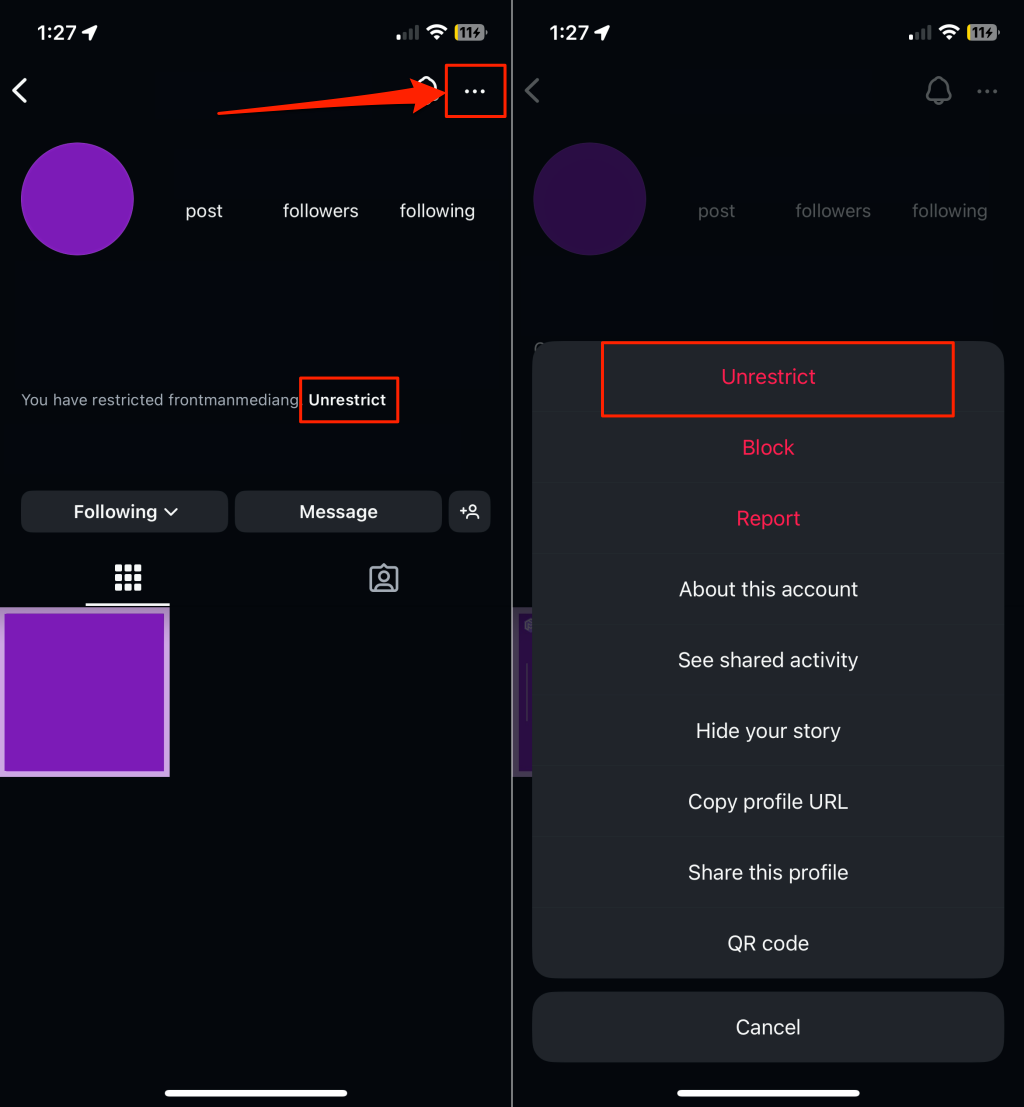The width and height of the screenshot is (1024, 1107).
Task: Tap the Wi-Fi status icon on left screen
Action: click(x=437, y=32)
